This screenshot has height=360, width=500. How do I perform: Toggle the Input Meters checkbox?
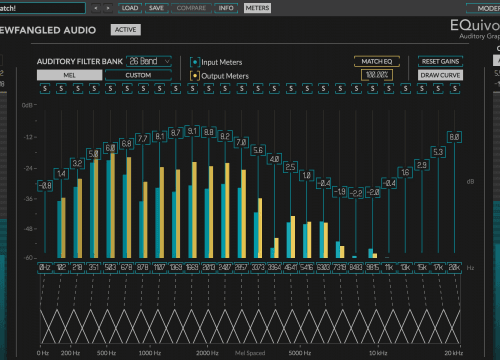(195, 62)
